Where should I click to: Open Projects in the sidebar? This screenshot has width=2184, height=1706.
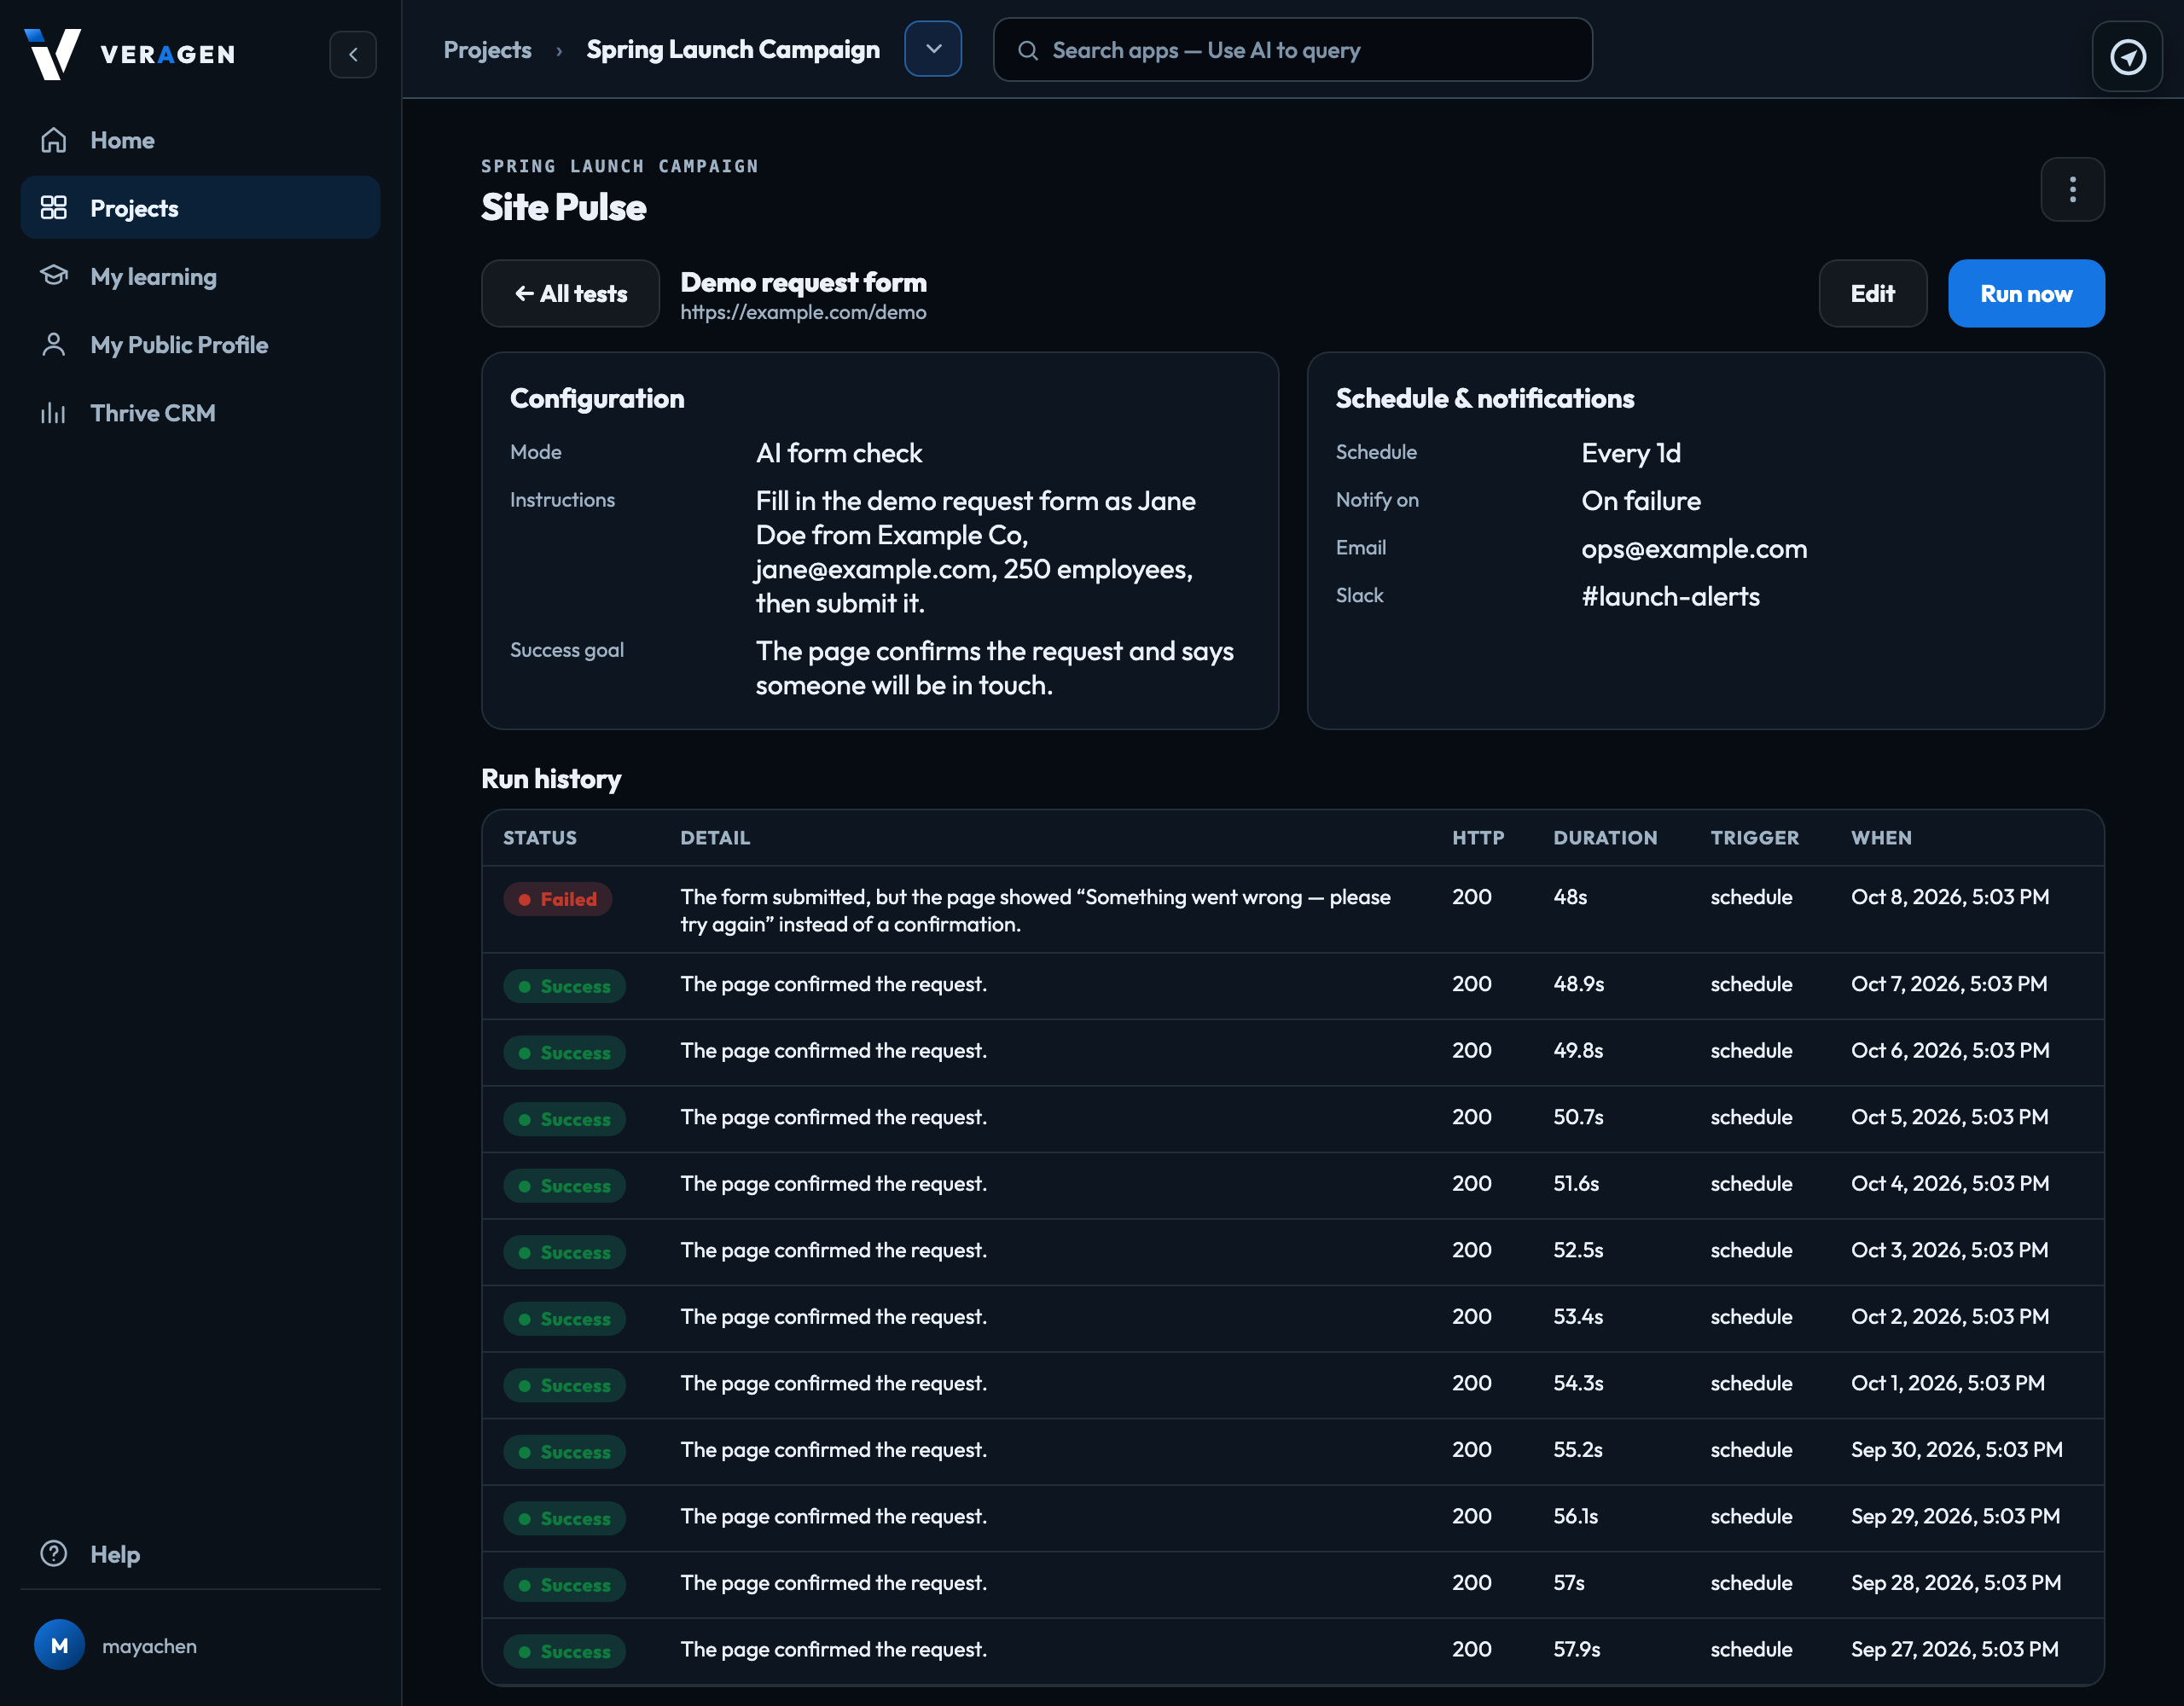click(200, 208)
